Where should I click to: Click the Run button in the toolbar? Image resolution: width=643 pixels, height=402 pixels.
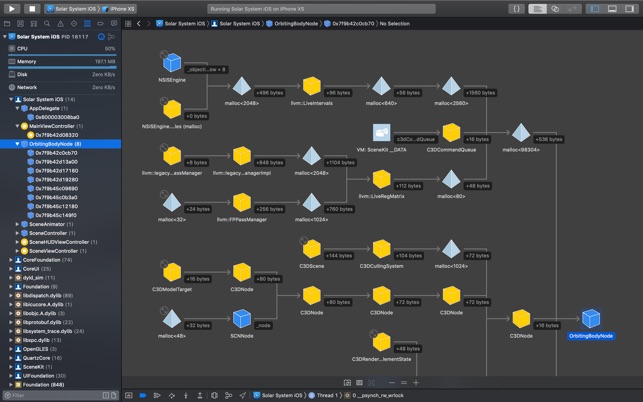13,8
